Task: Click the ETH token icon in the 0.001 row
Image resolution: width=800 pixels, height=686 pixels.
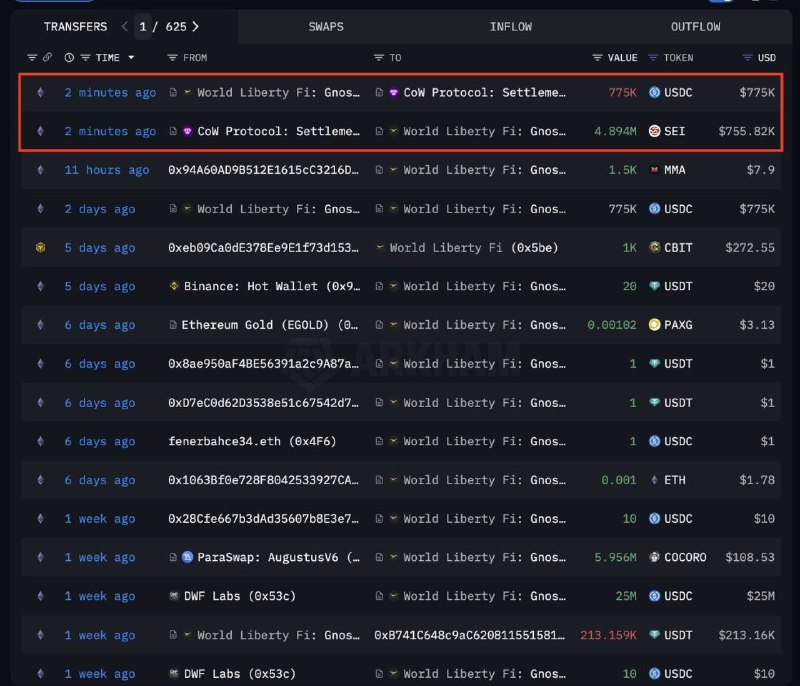Action: (x=654, y=480)
